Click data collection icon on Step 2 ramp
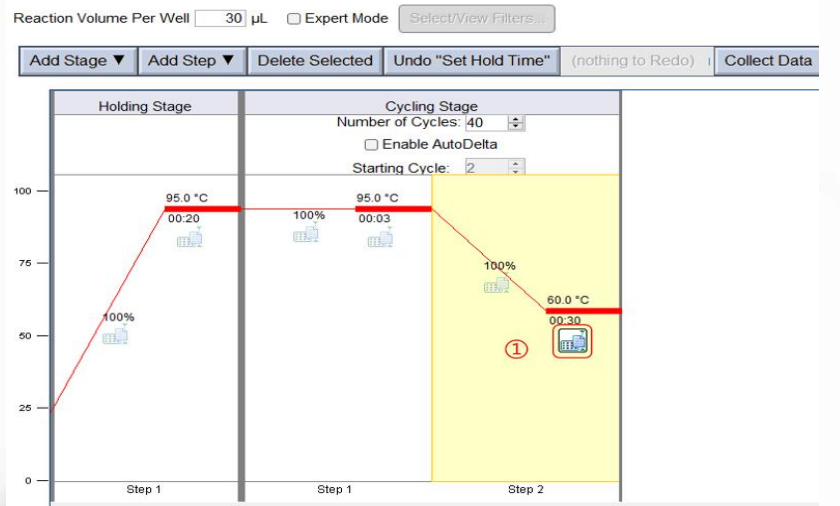Image resolution: width=840 pixels, height=506 pixels. coord(497,285)
